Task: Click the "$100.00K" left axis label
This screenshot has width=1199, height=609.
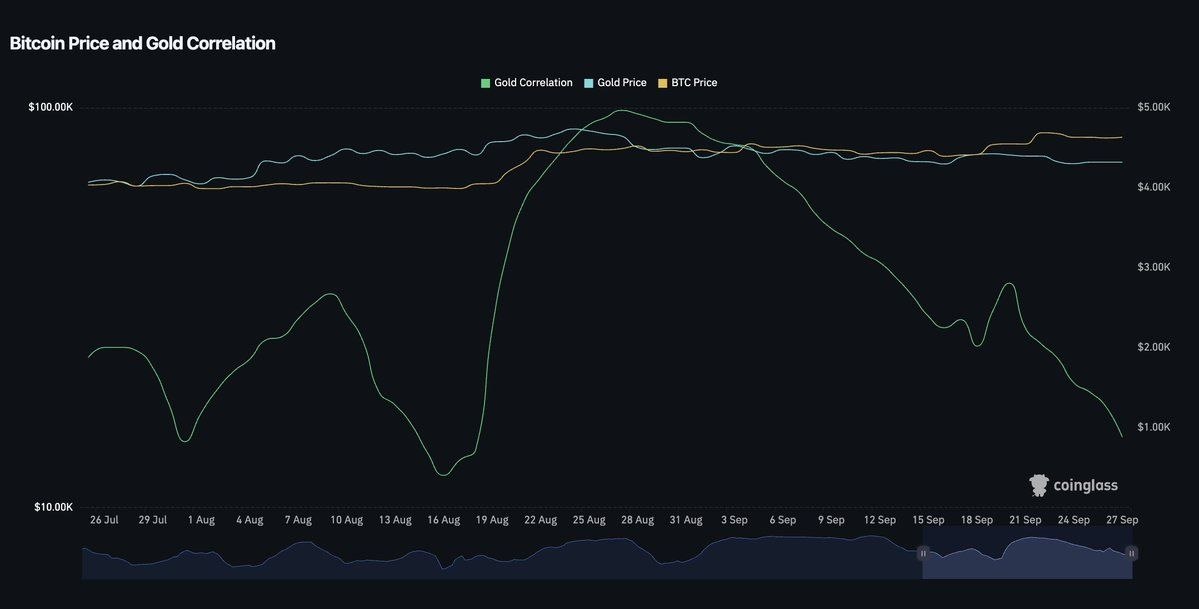Action: (x=50, y=107)
